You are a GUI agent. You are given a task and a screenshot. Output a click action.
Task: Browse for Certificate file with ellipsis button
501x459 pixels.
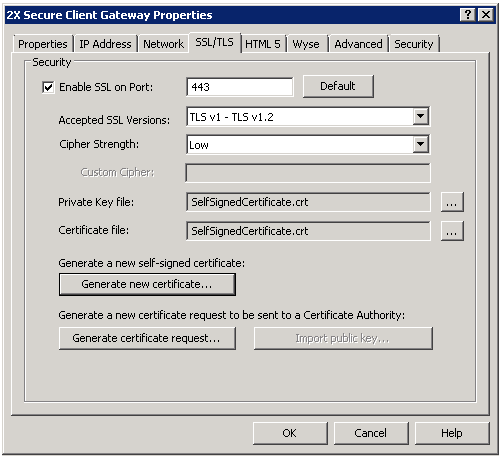(452, 231)
